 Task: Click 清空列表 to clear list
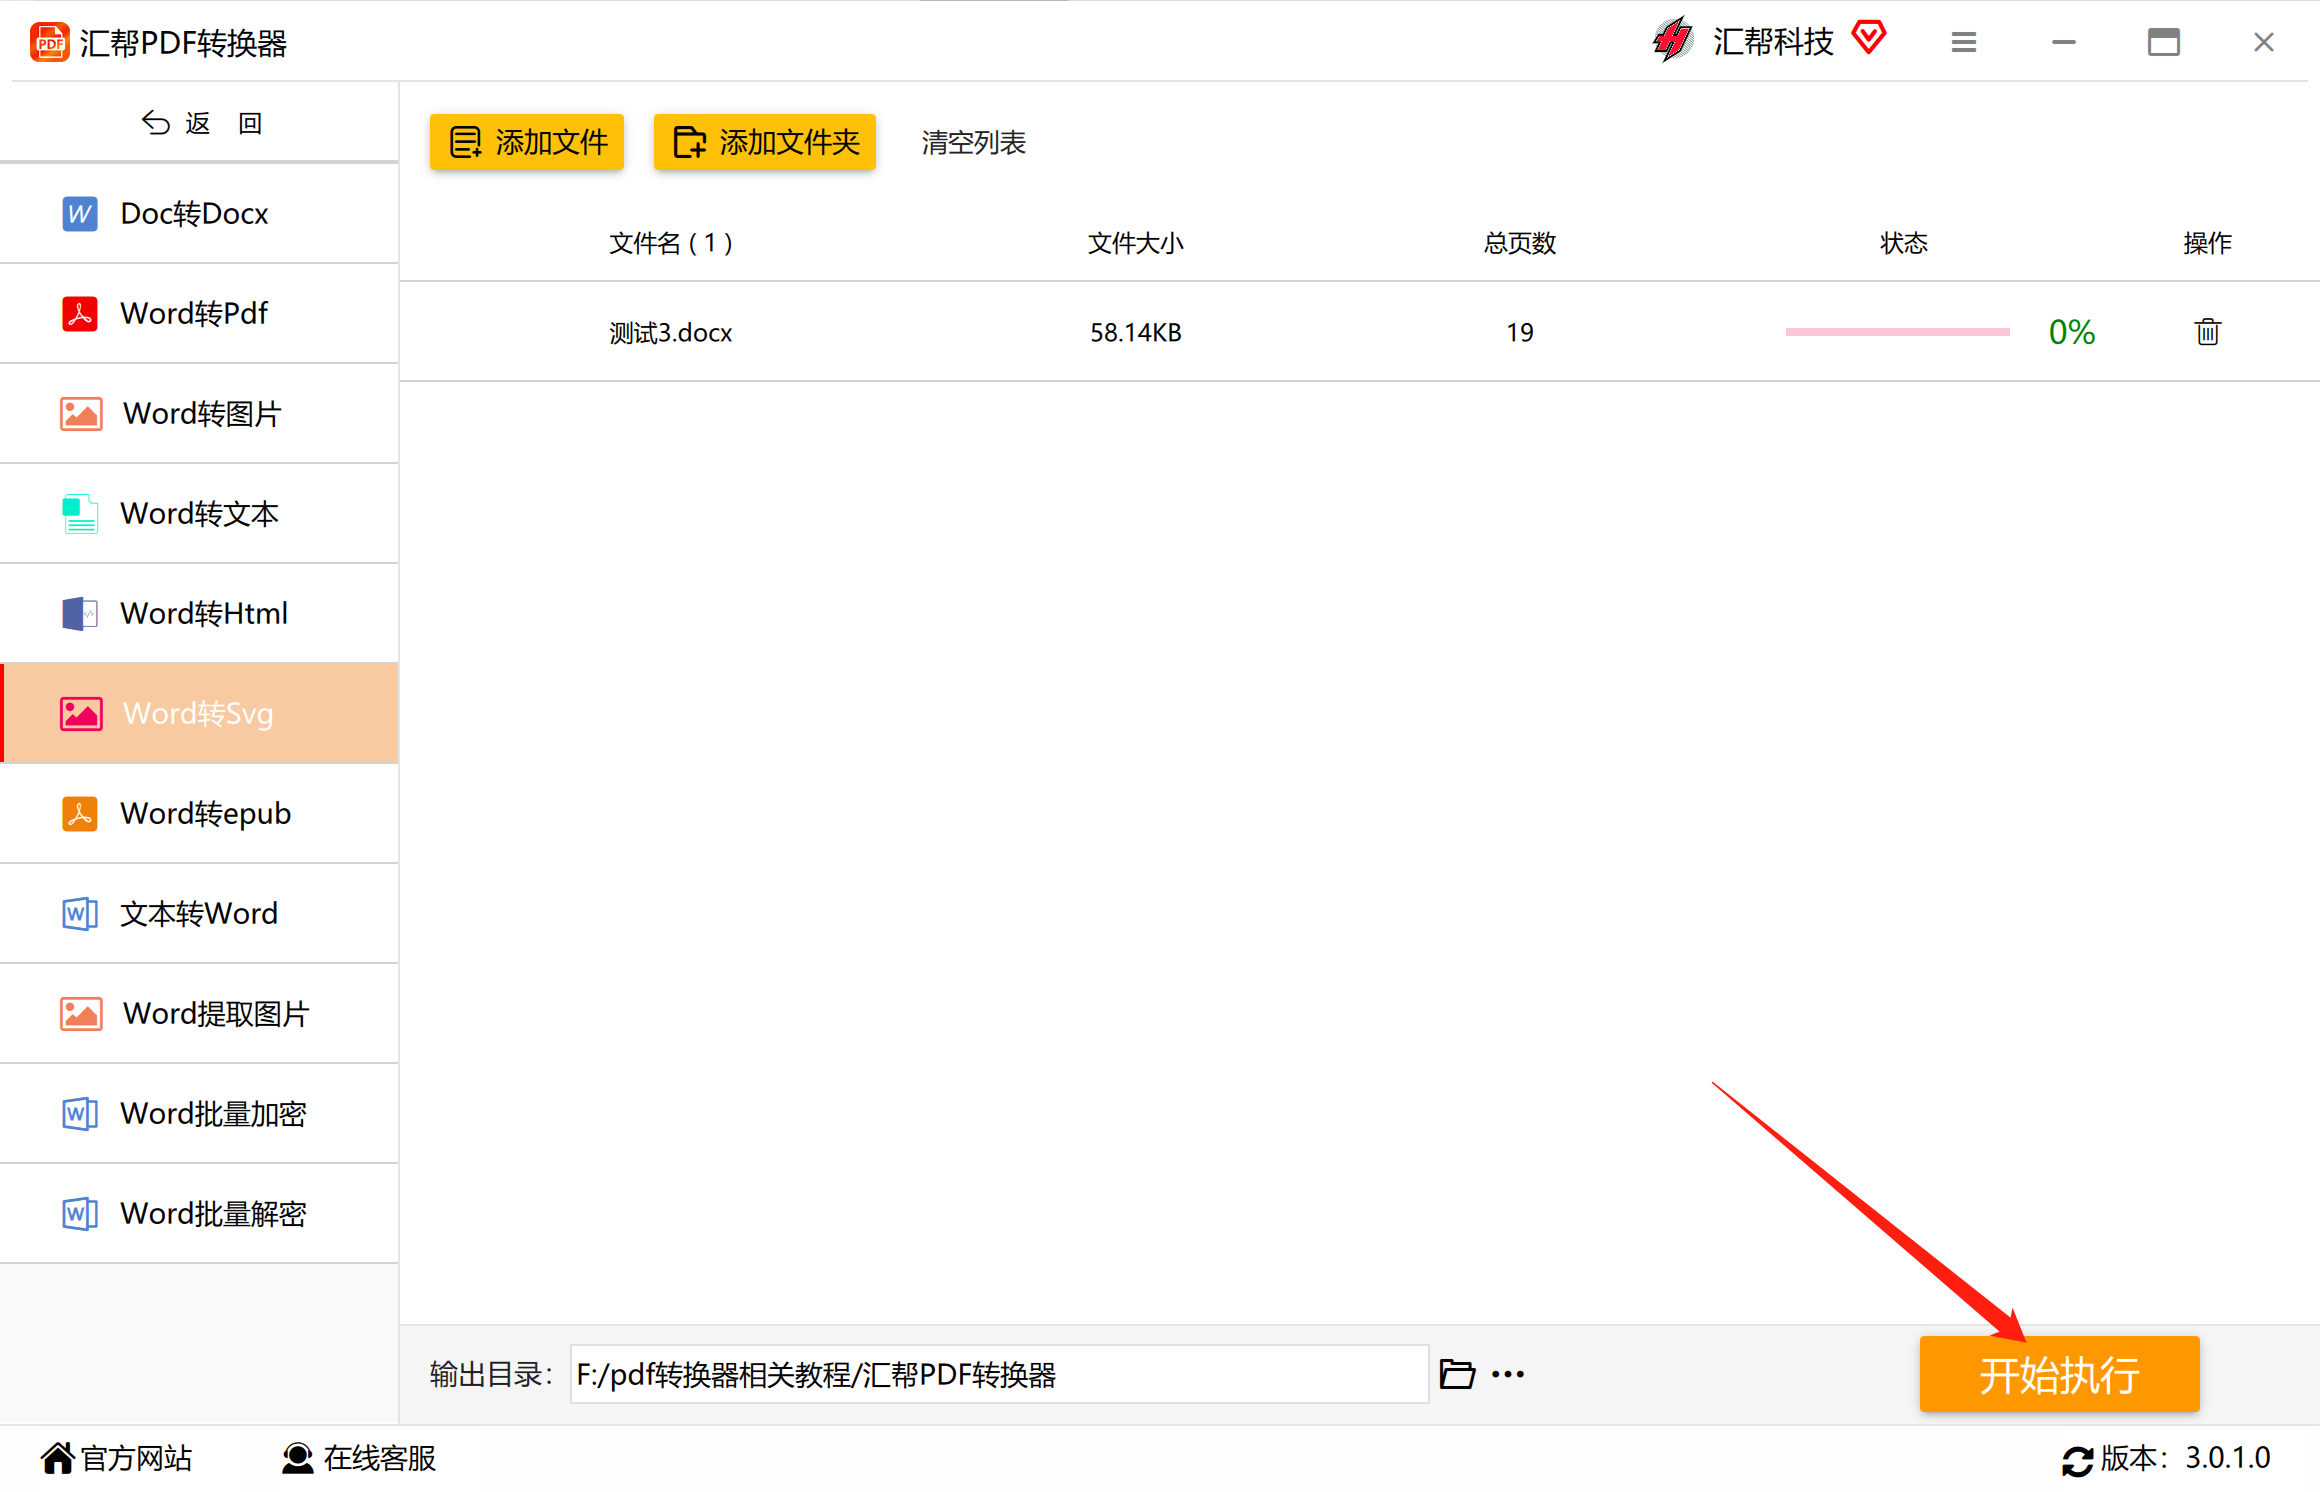point(973,142)
